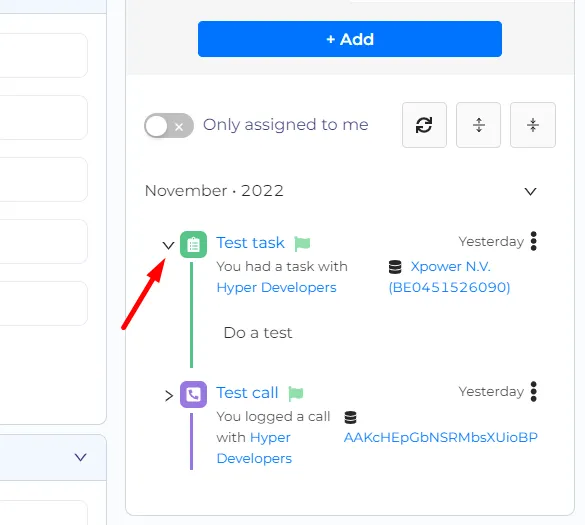Toggle the Only assigned to me switch
This screenshot has height=525, width=585.
(169, 126)
